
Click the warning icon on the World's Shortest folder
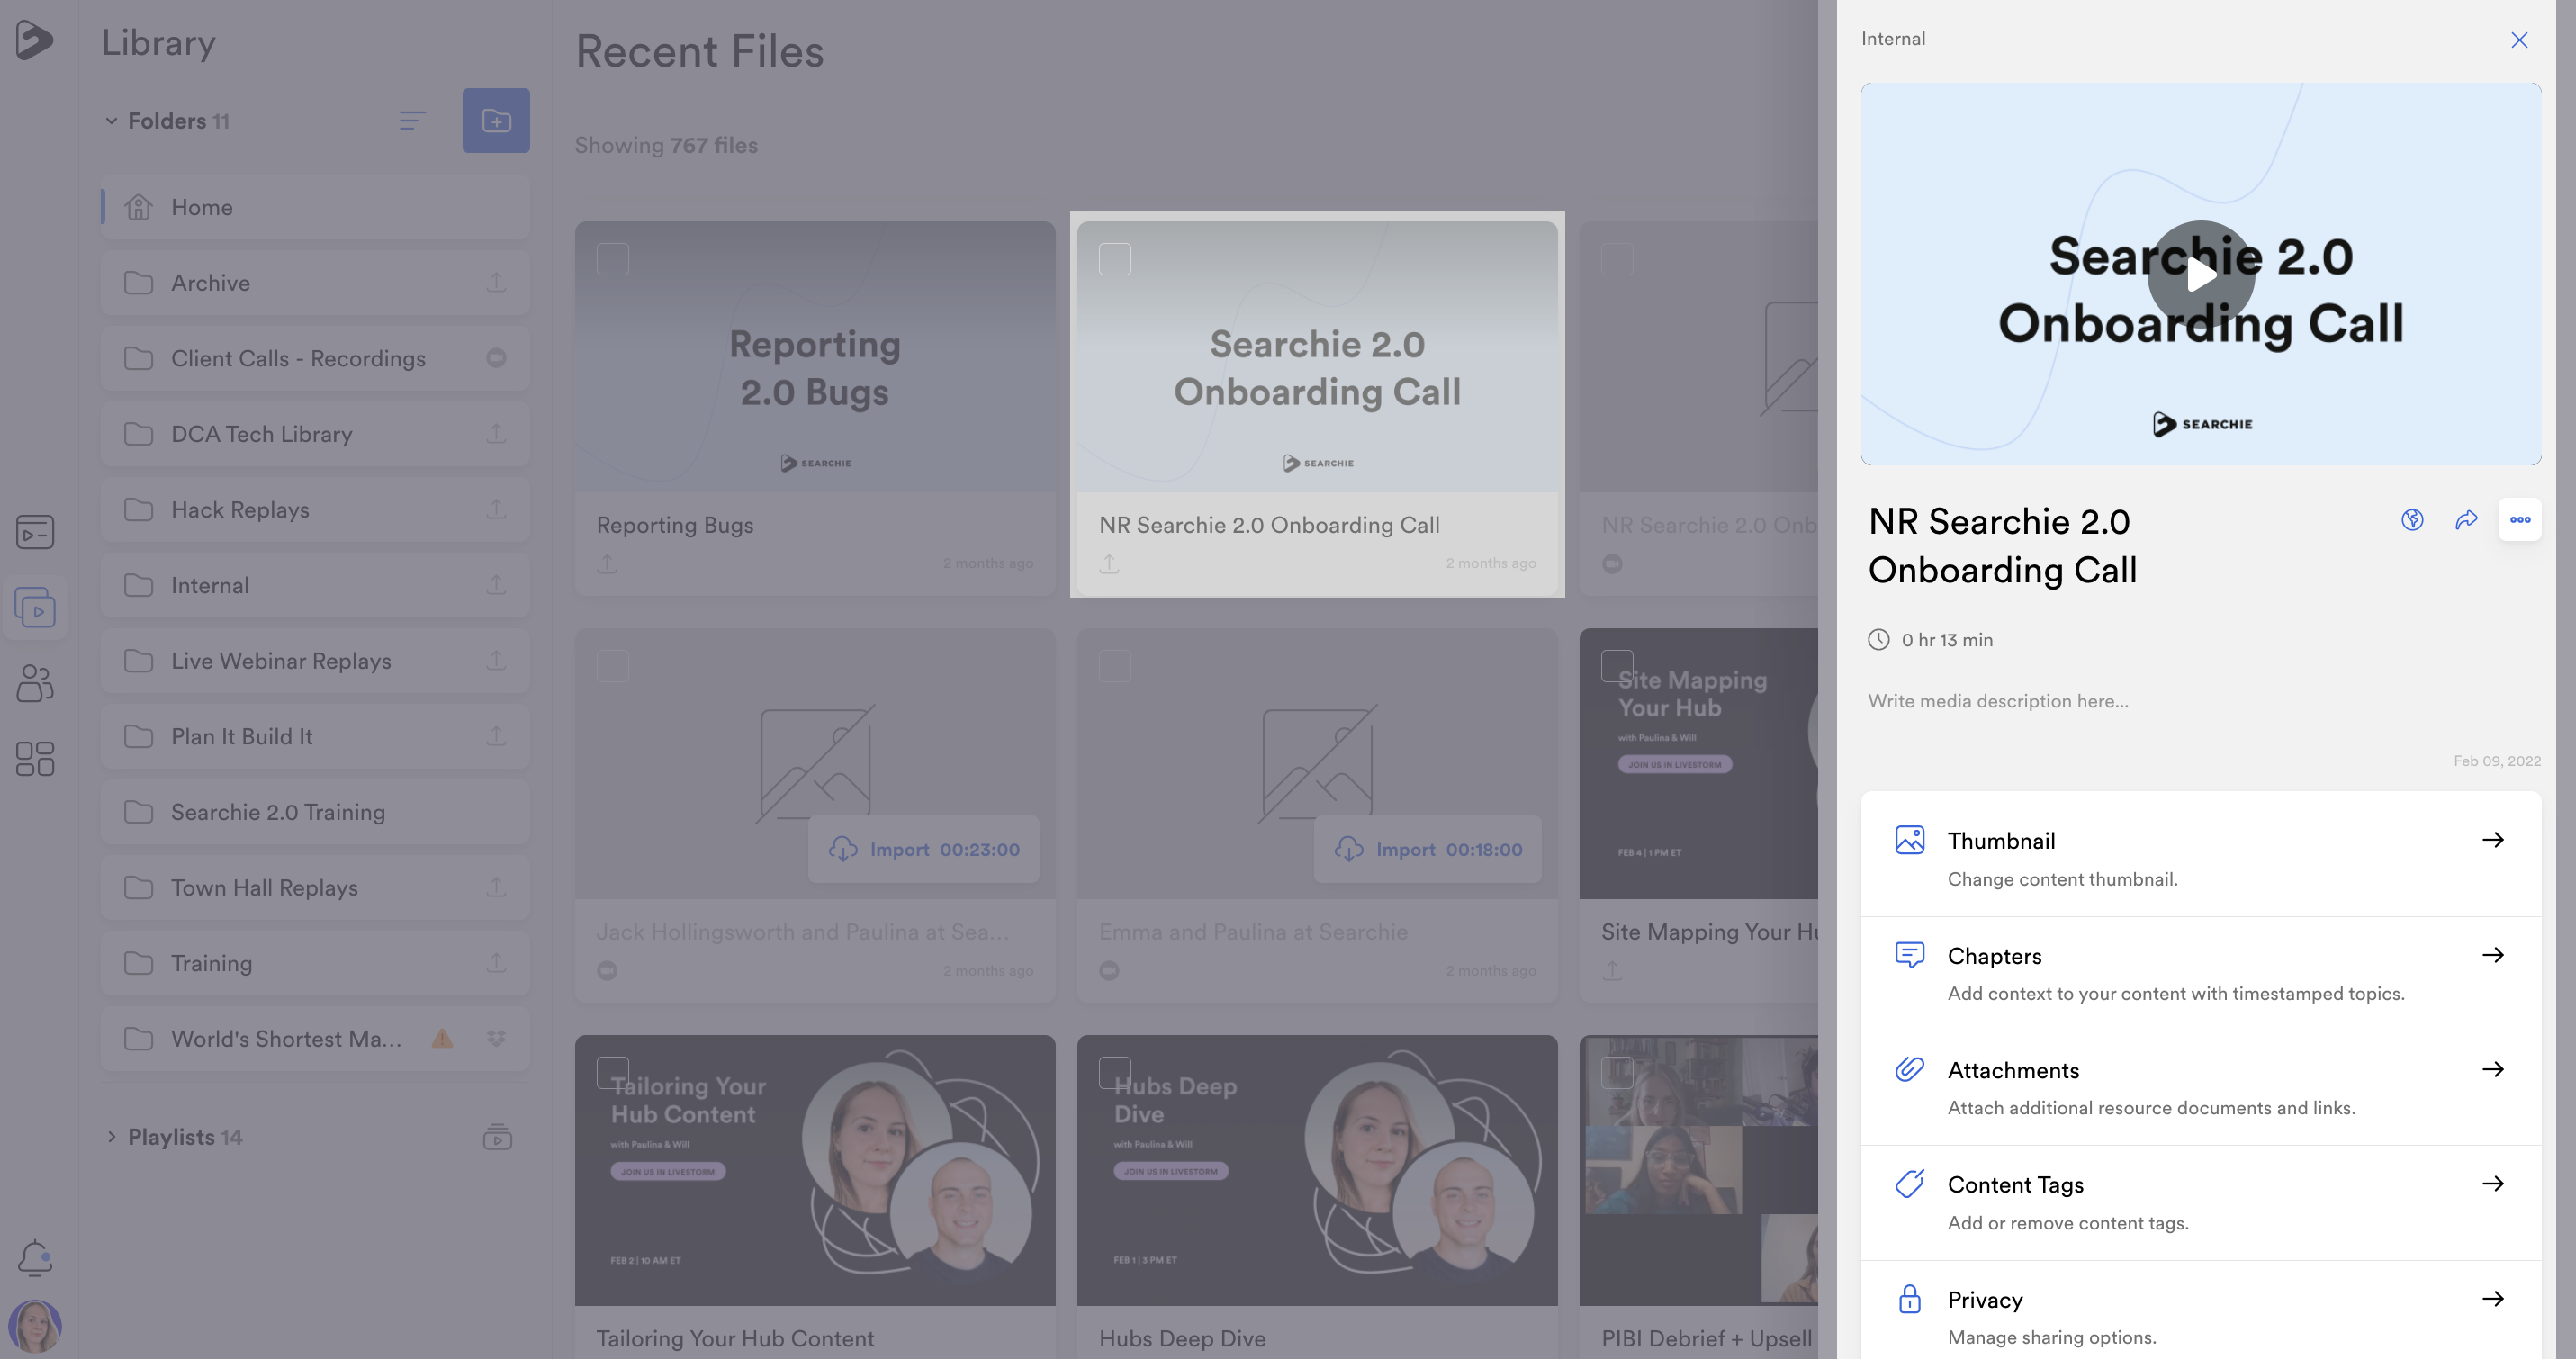pos(442,1038)
